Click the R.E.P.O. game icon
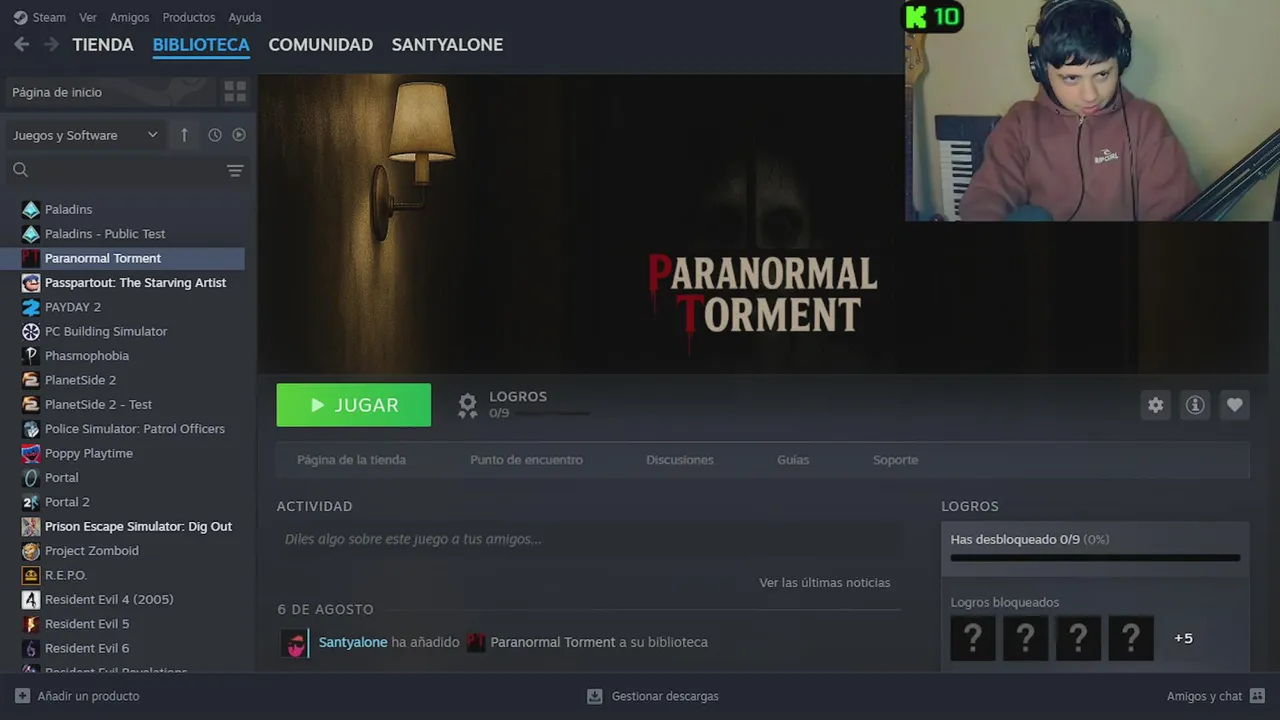This screenshot has width=1280, height=720. click(x=31, y=575)
